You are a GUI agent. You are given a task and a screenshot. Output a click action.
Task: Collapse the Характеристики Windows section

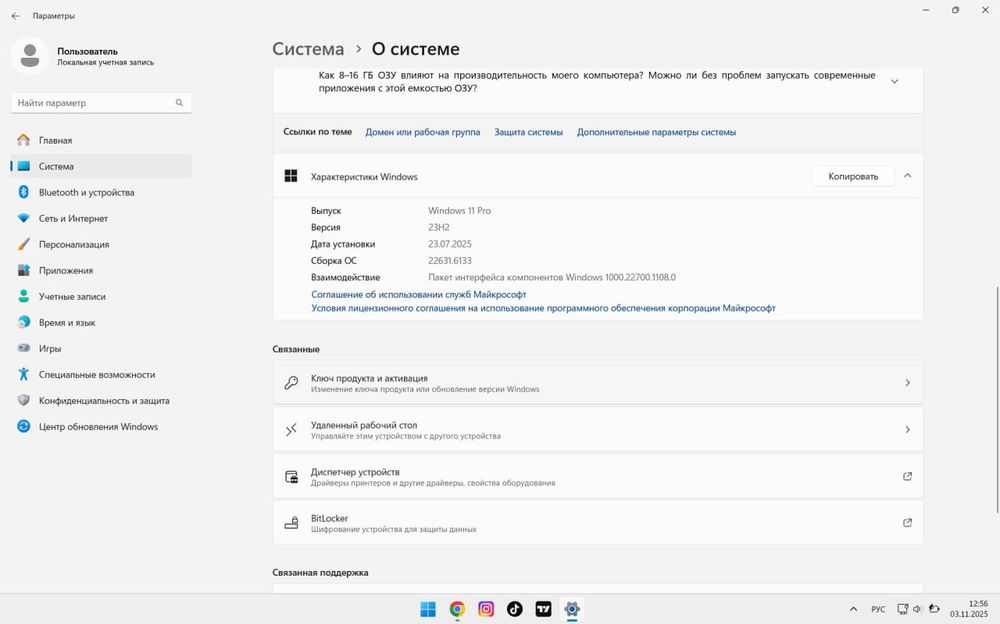(x=908, y=176)
